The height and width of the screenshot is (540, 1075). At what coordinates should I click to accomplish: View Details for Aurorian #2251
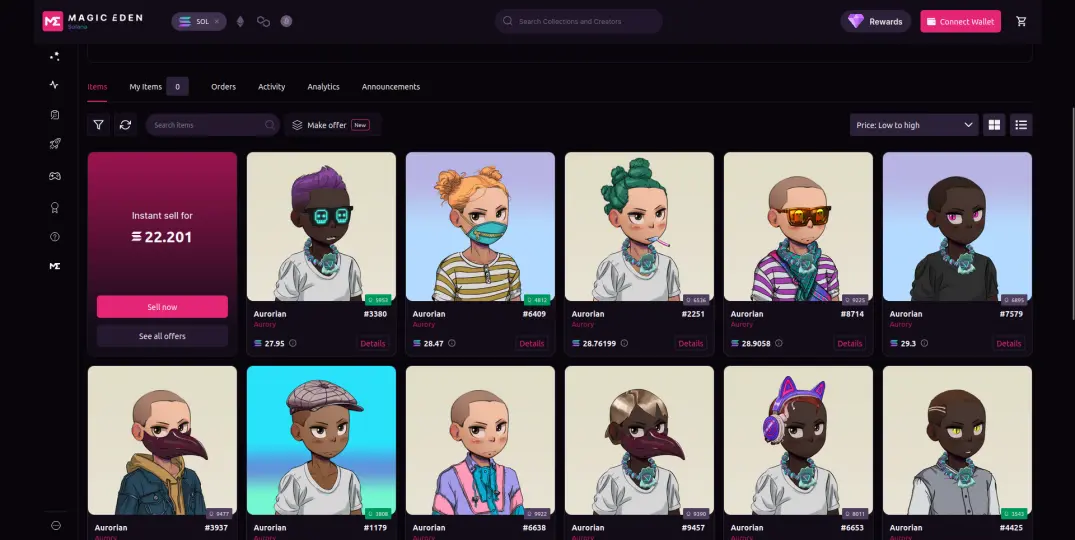[x=691, y=343]
